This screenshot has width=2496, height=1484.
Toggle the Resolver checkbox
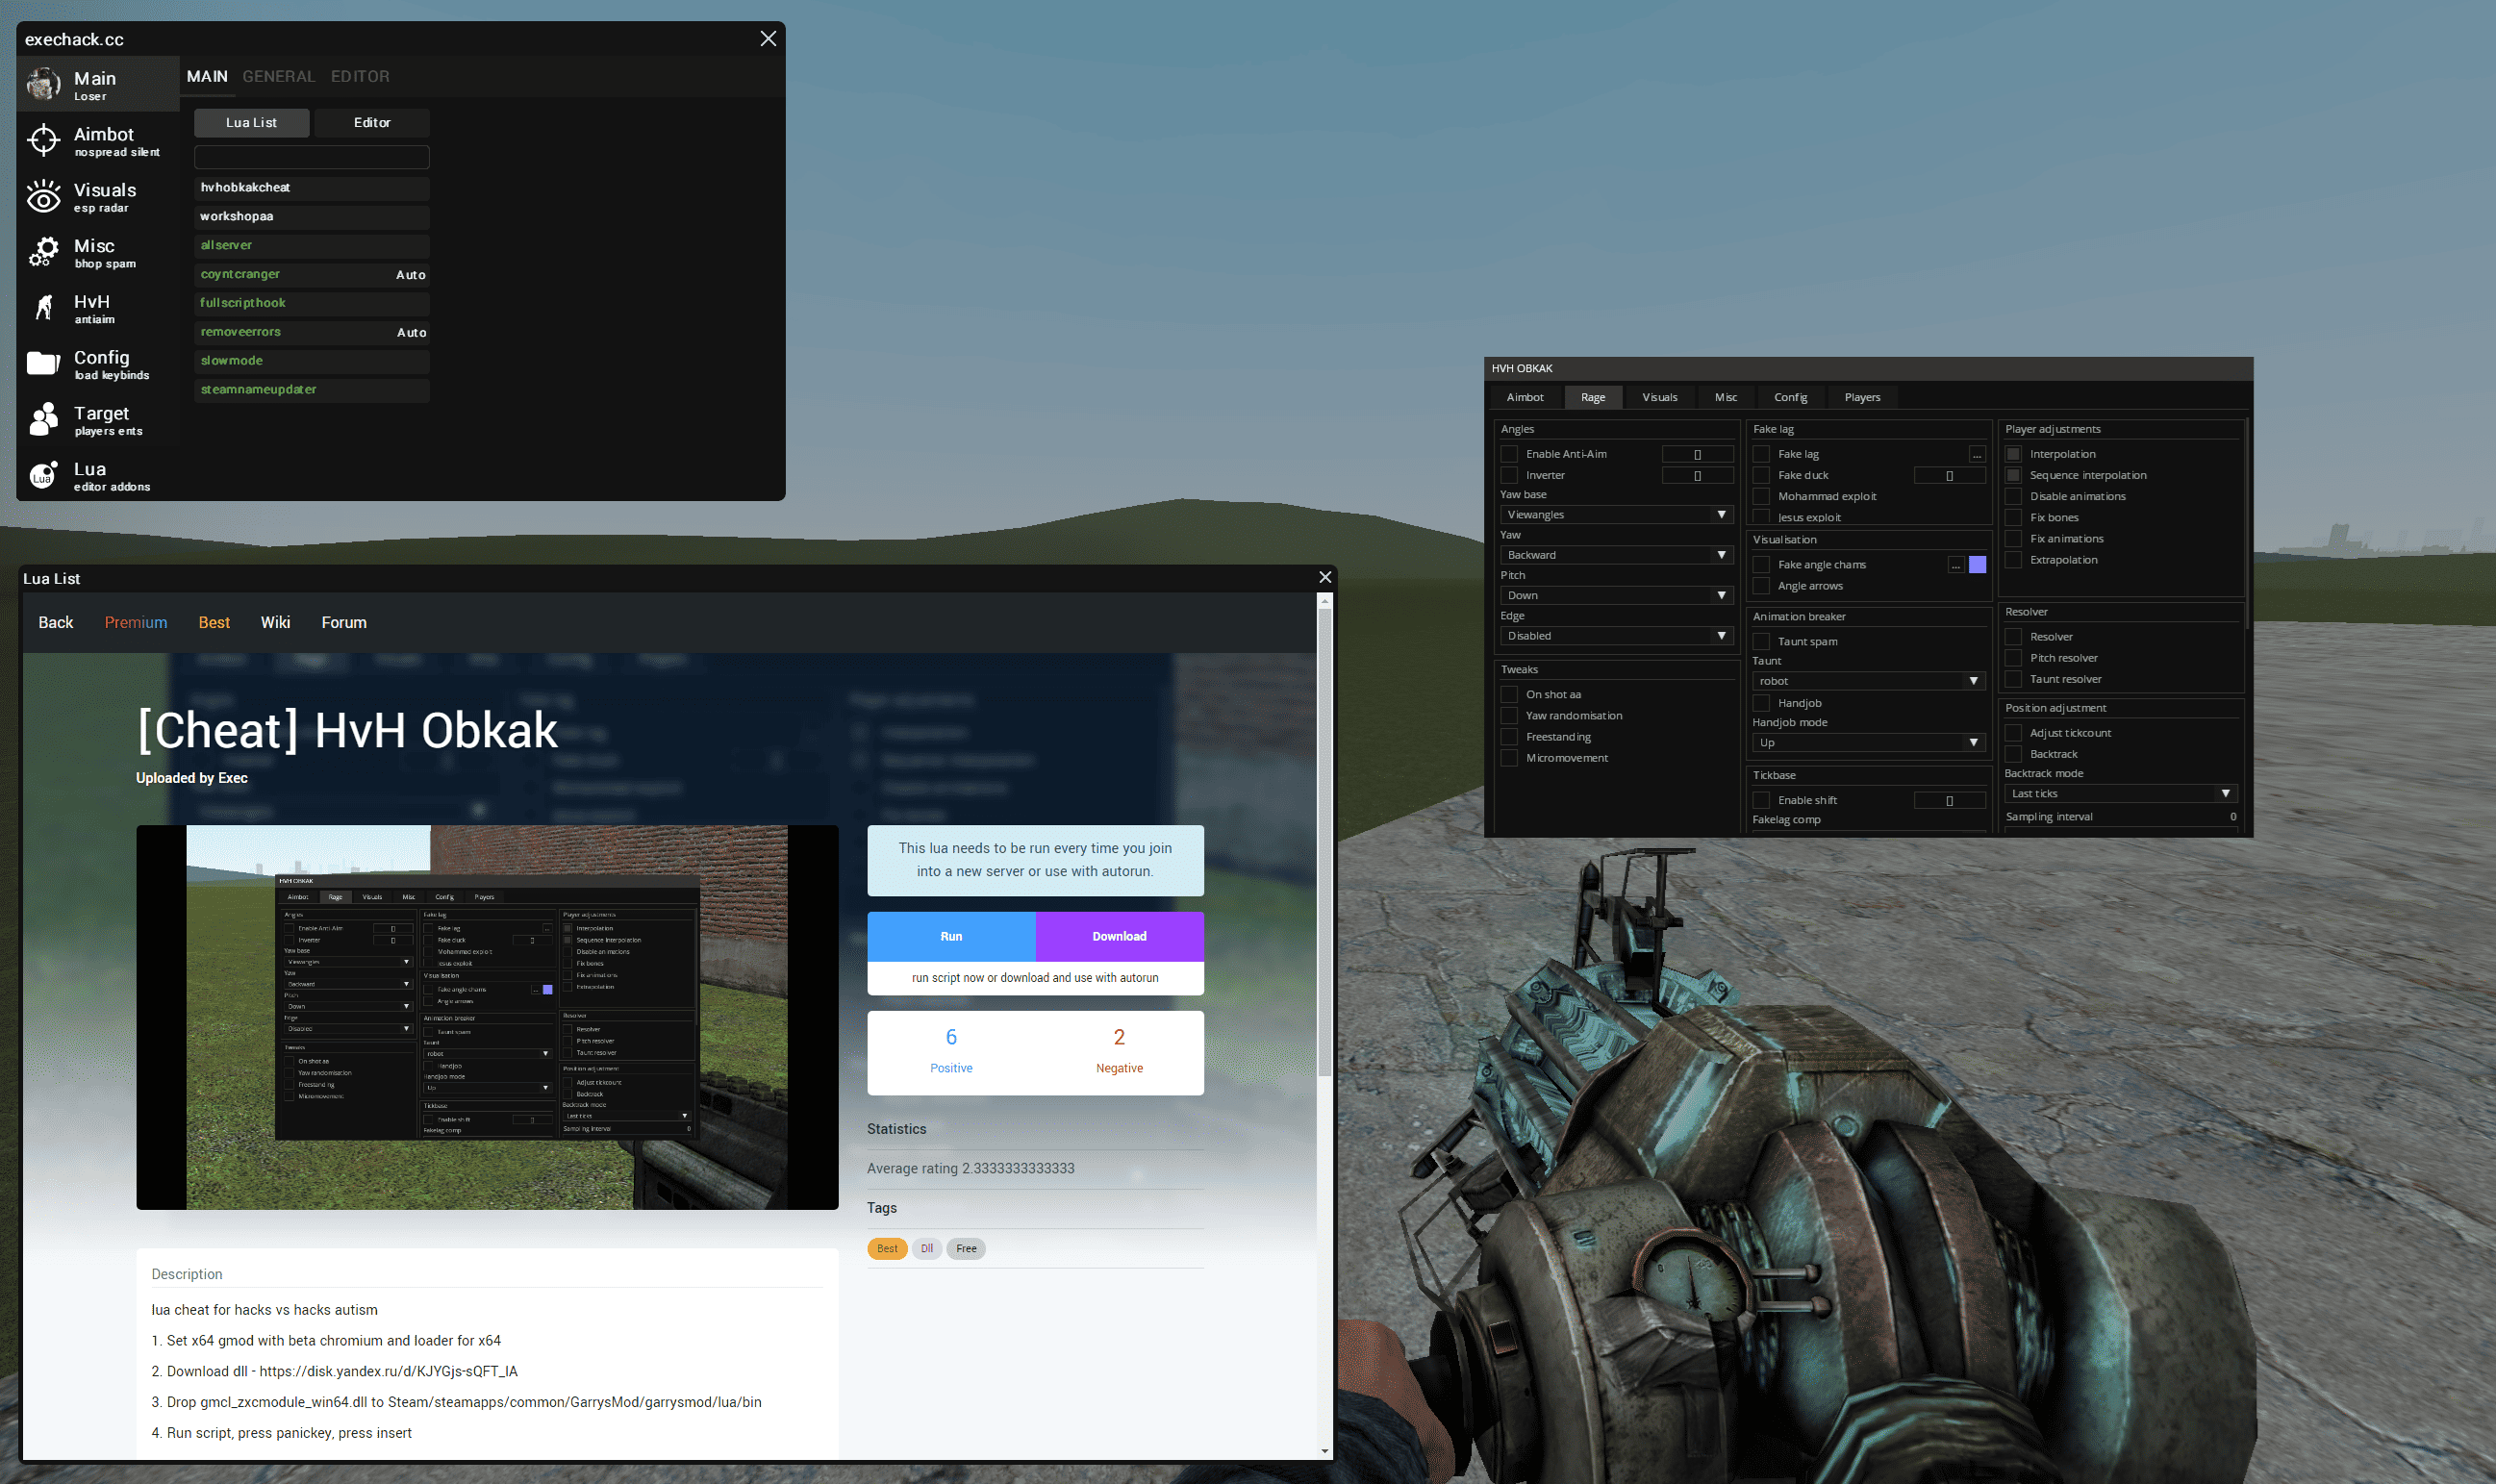click(2013, 637)
